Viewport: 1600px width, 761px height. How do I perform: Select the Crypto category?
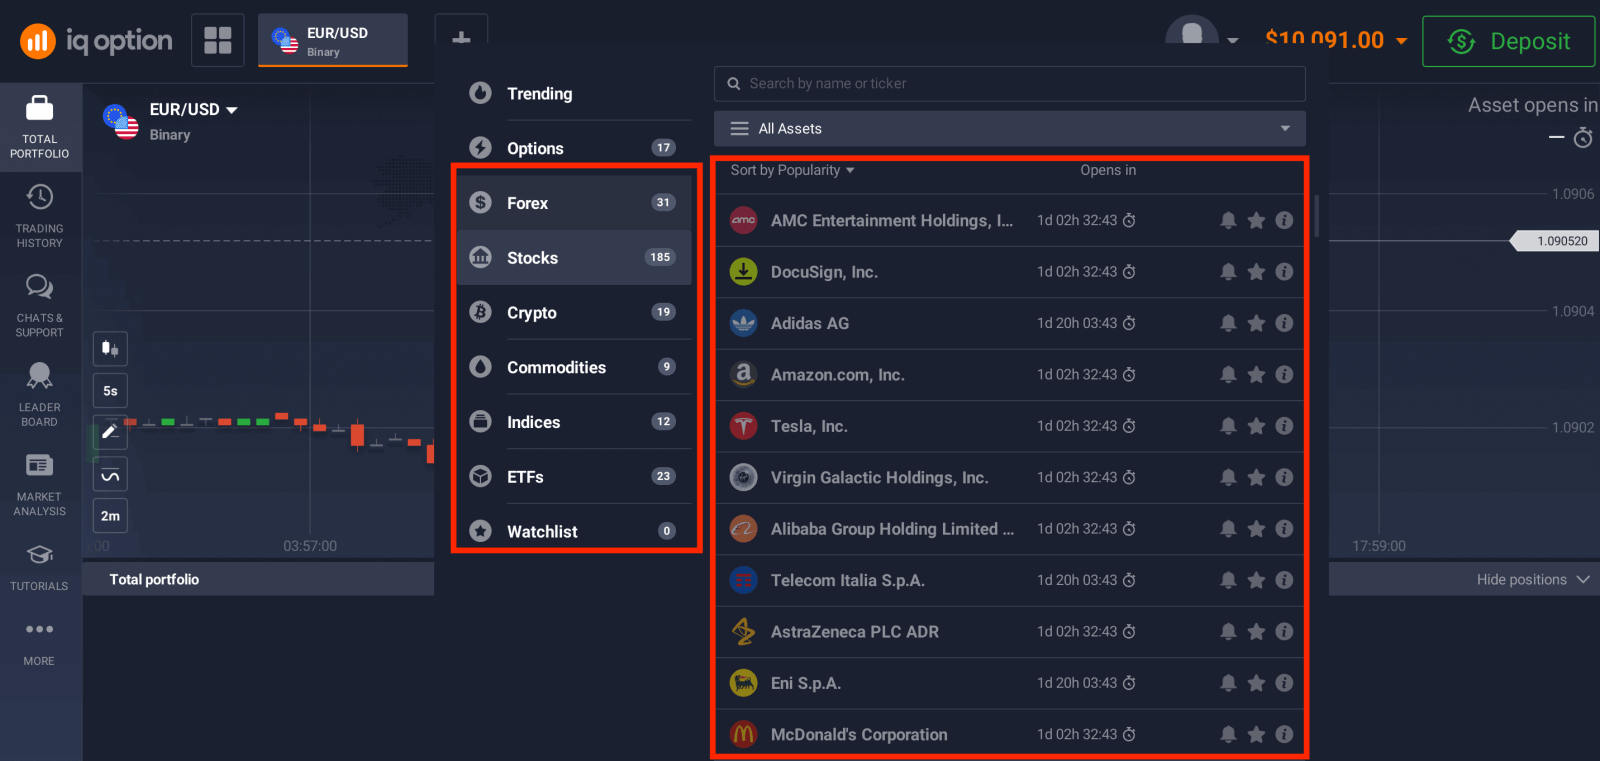[574, 312]
